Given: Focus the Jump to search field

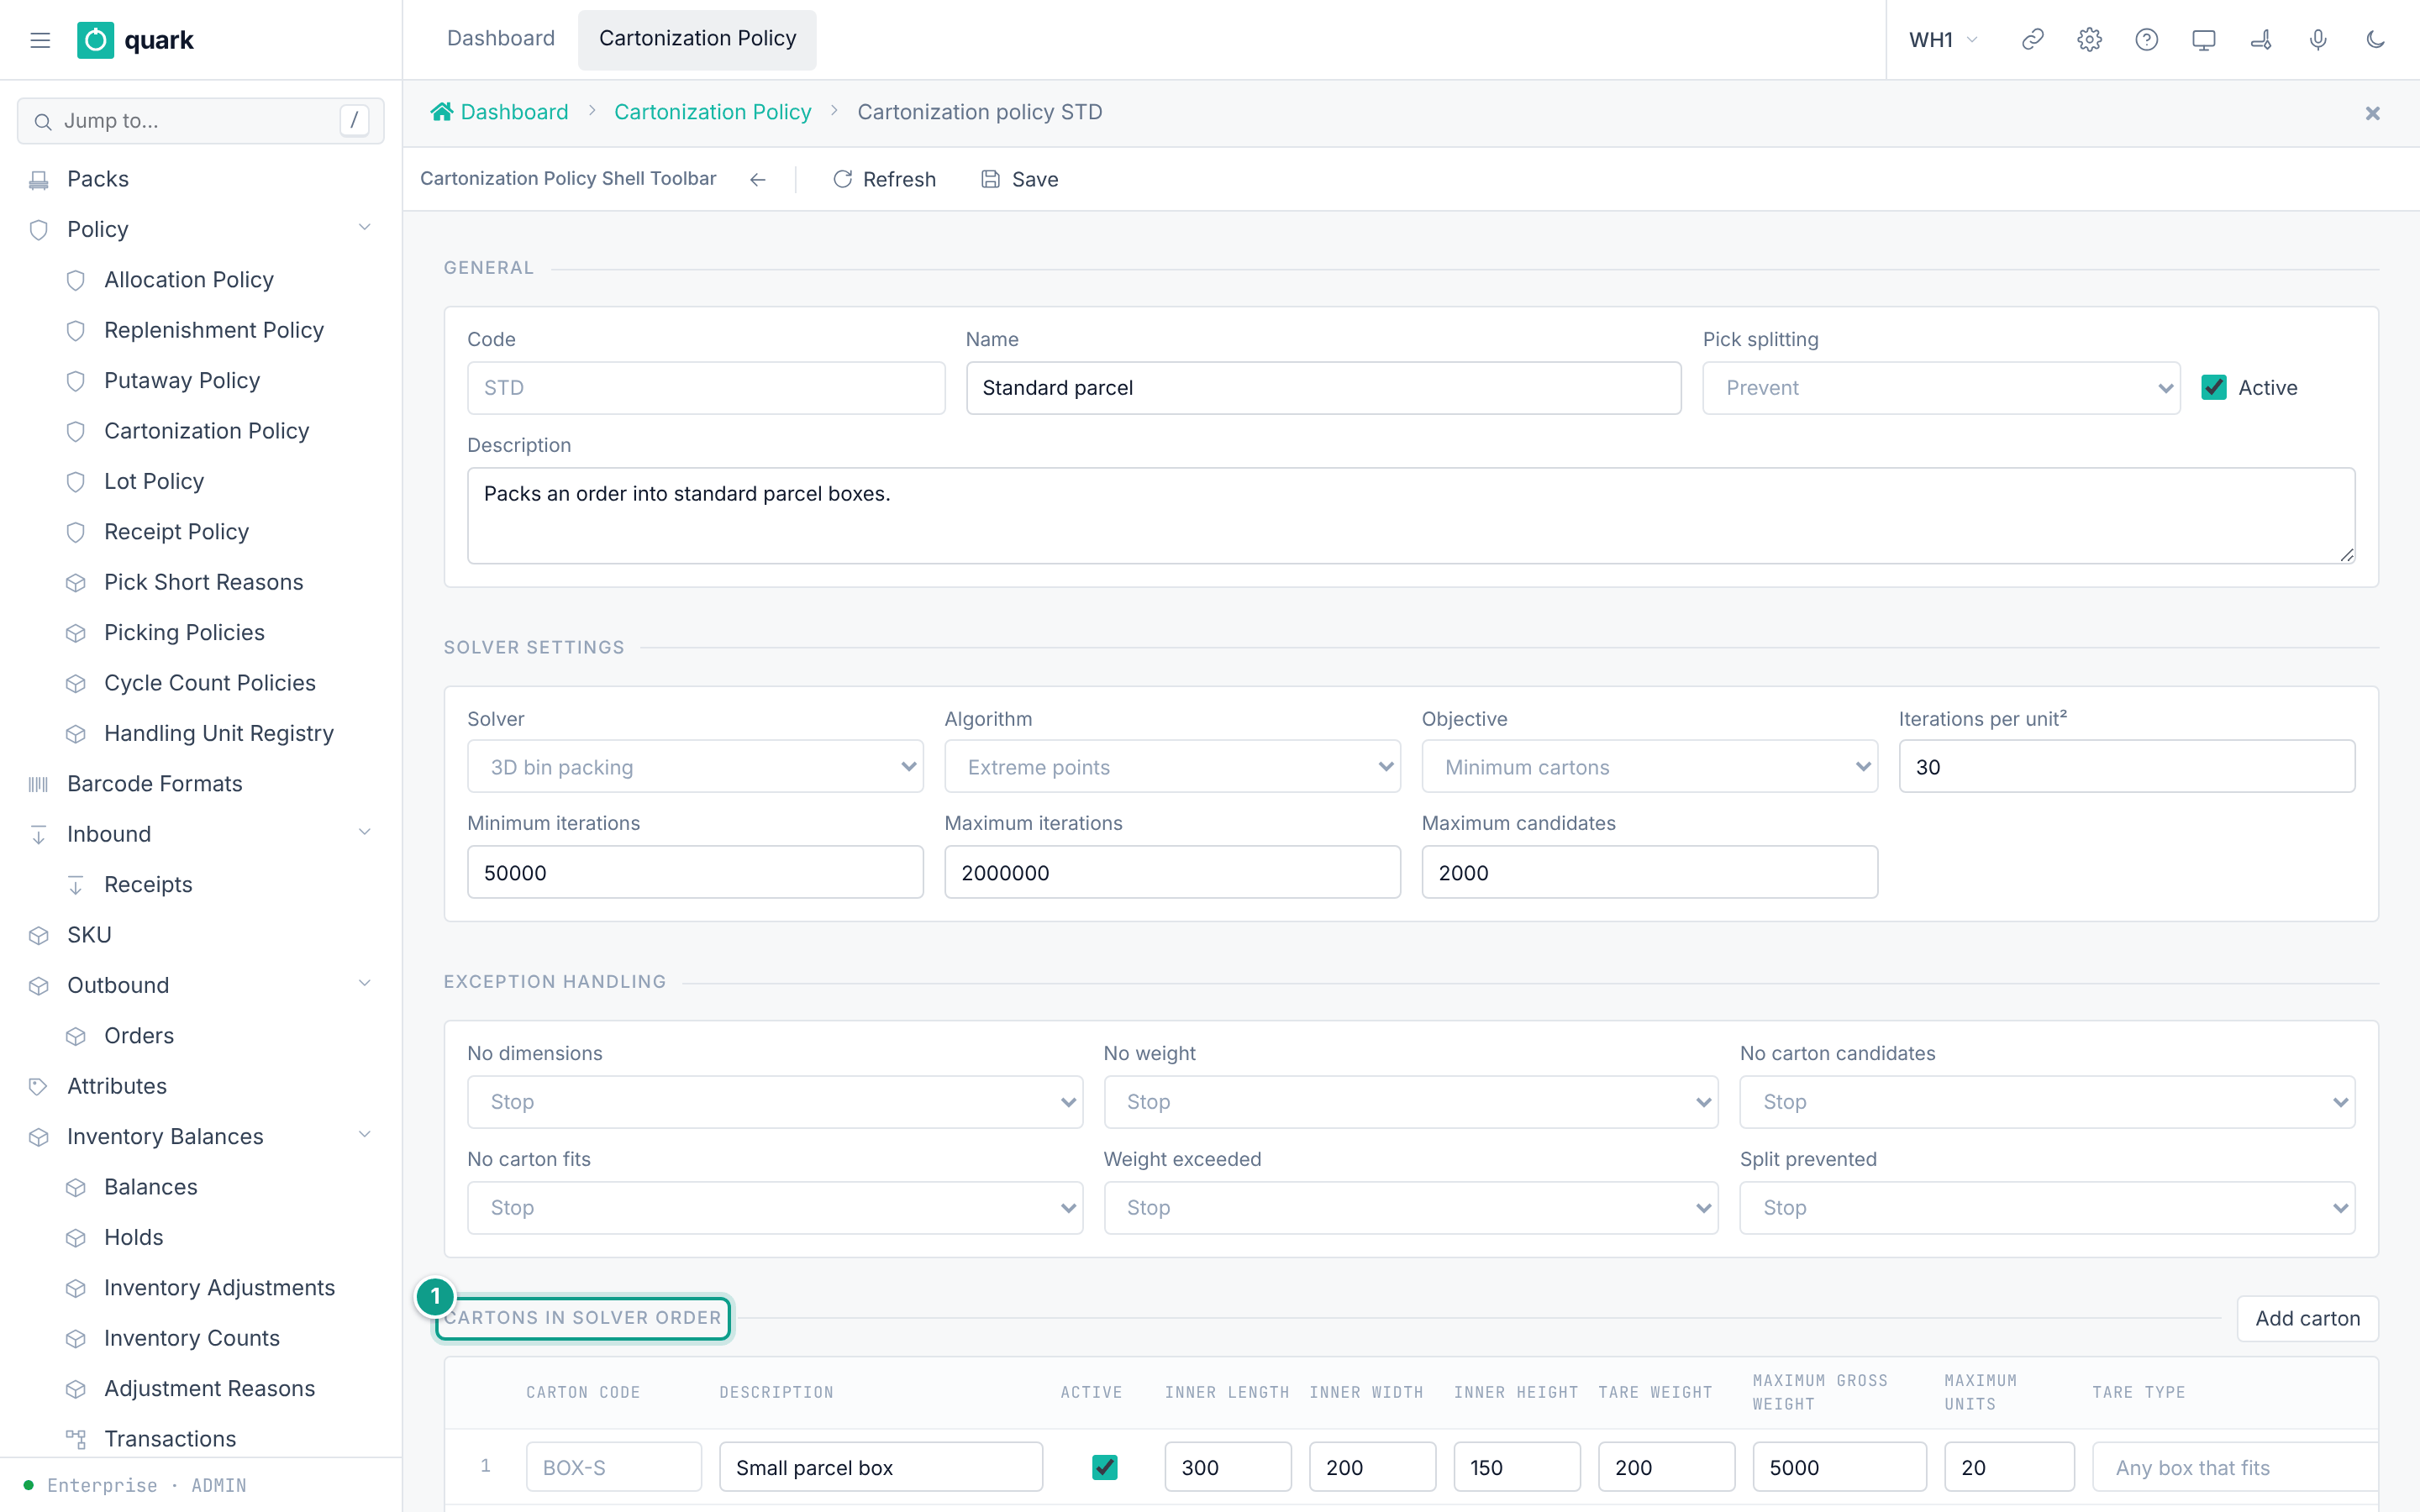Looking at the screenshot, I should pyautogui.click(x=200, y=121).
